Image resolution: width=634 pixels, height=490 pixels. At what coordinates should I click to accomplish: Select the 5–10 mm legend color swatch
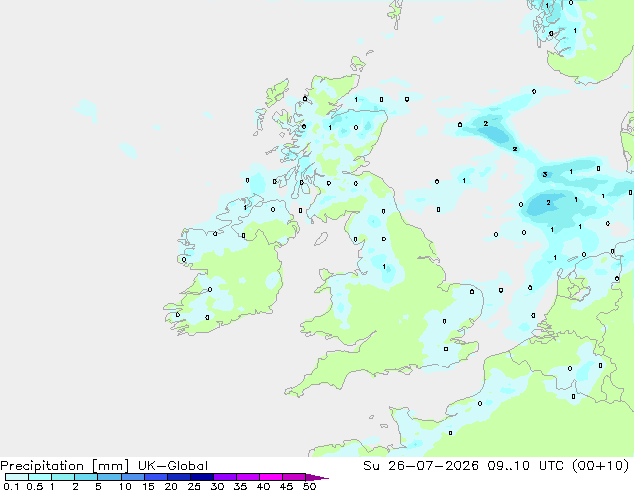click(109, 477)
